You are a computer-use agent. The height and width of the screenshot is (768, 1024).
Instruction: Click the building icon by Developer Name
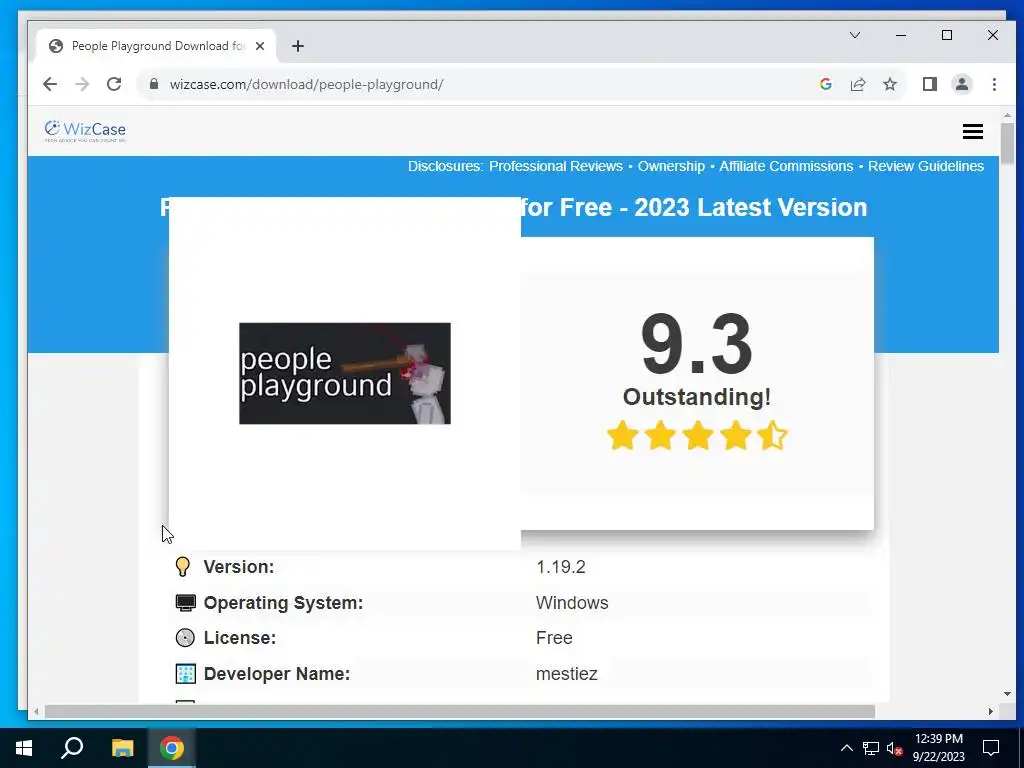coord(185,674)
